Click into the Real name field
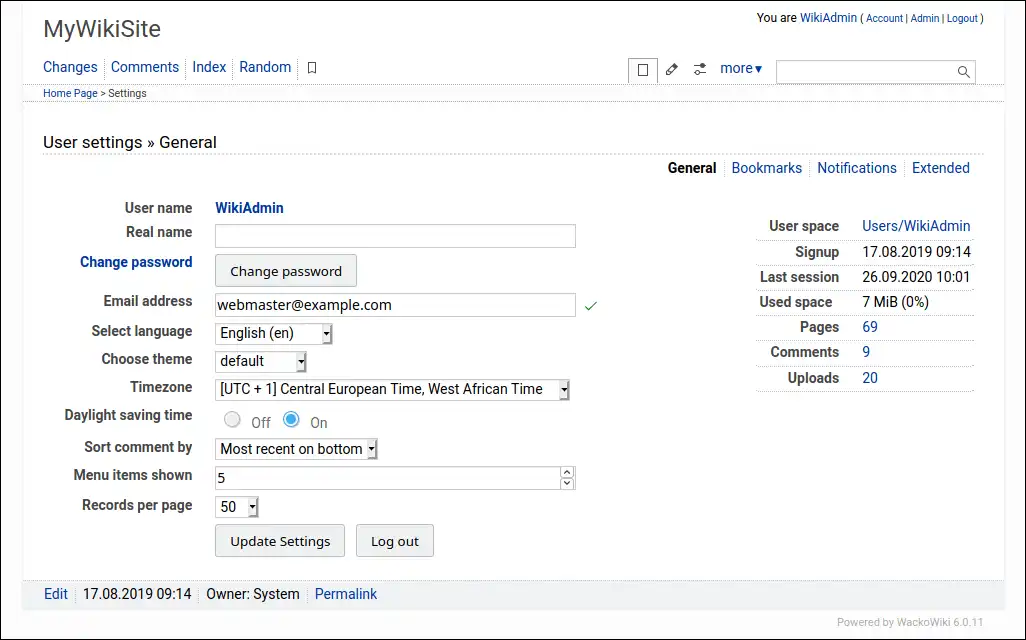Screen dimensions: 1026x640 395,236
